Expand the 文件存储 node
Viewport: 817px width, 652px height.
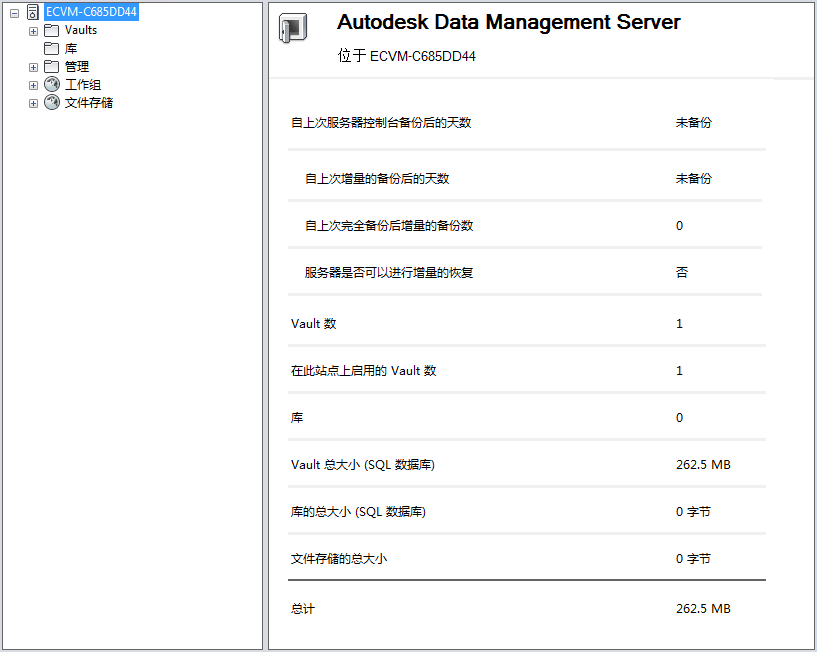(33, 103)
